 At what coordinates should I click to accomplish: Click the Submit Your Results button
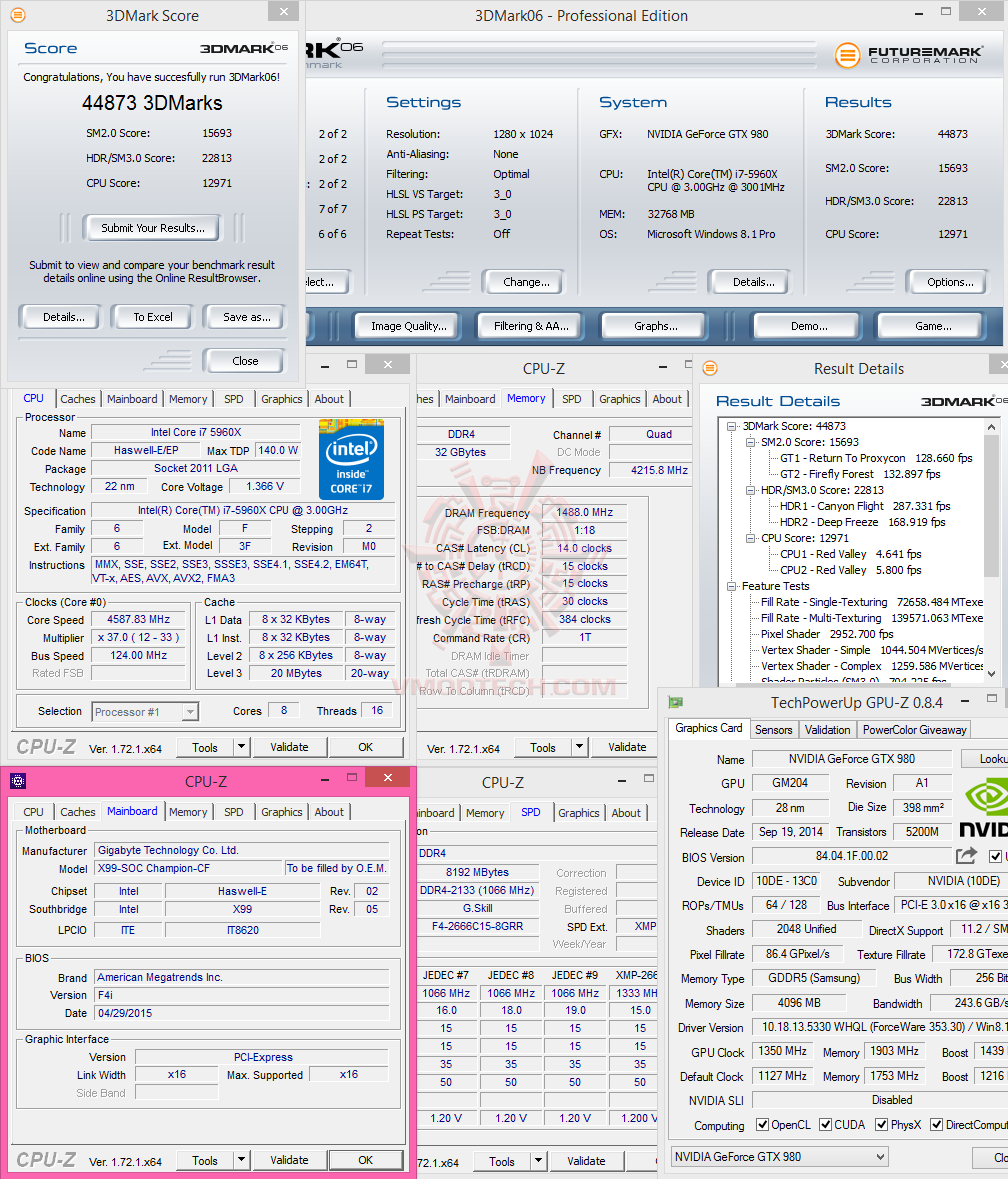click(153, 228)
